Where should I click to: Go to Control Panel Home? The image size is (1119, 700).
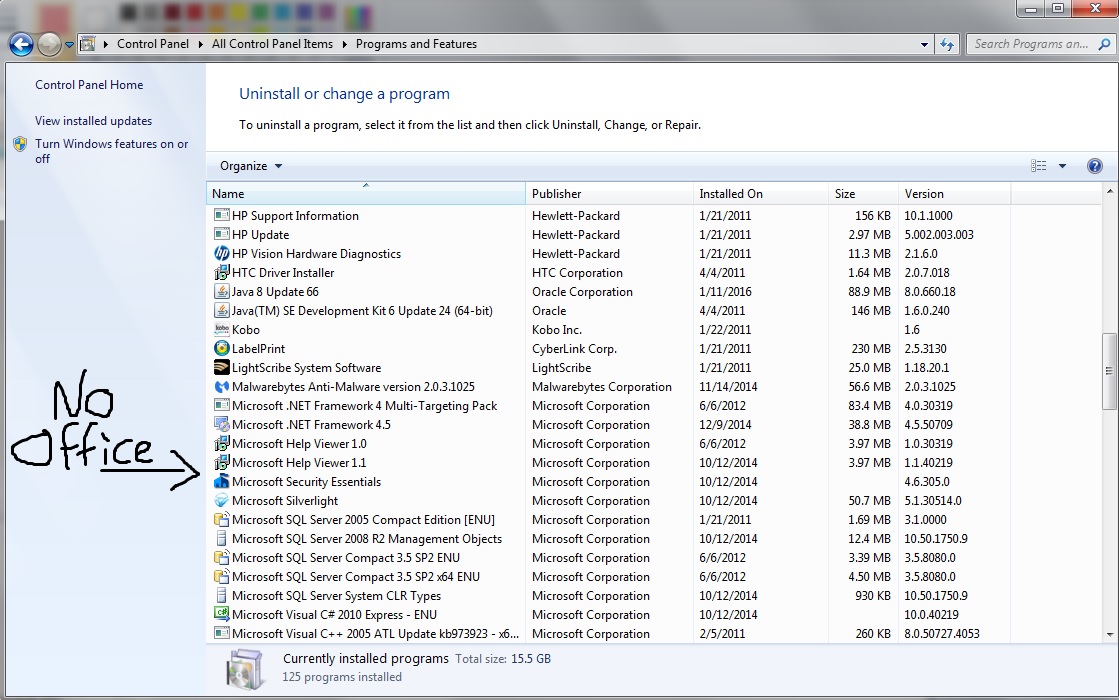[89, 85]
